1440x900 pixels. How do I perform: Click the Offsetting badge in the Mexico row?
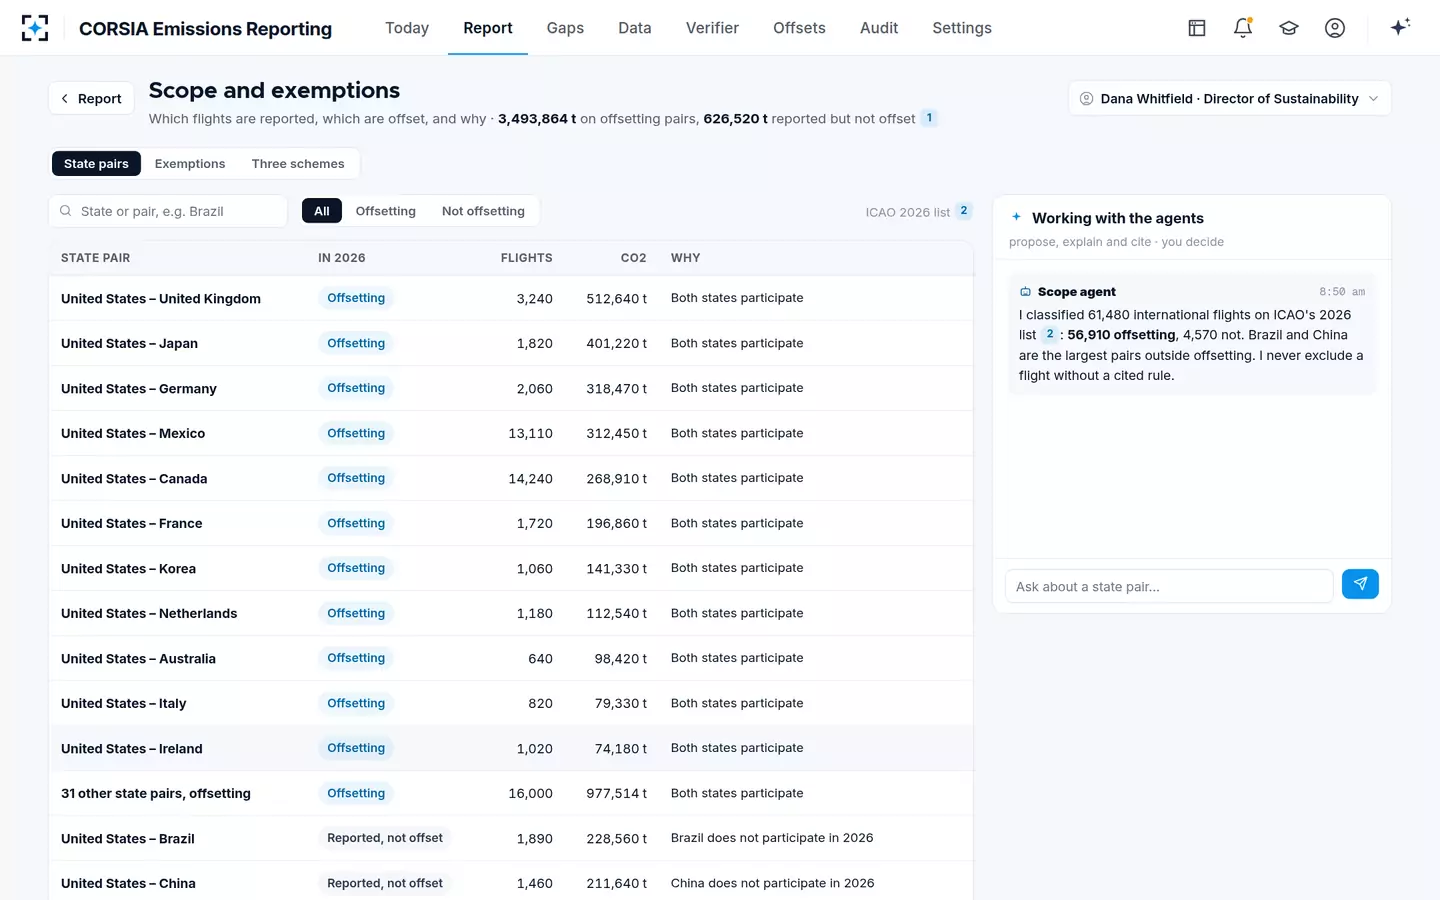coord(356,433)
